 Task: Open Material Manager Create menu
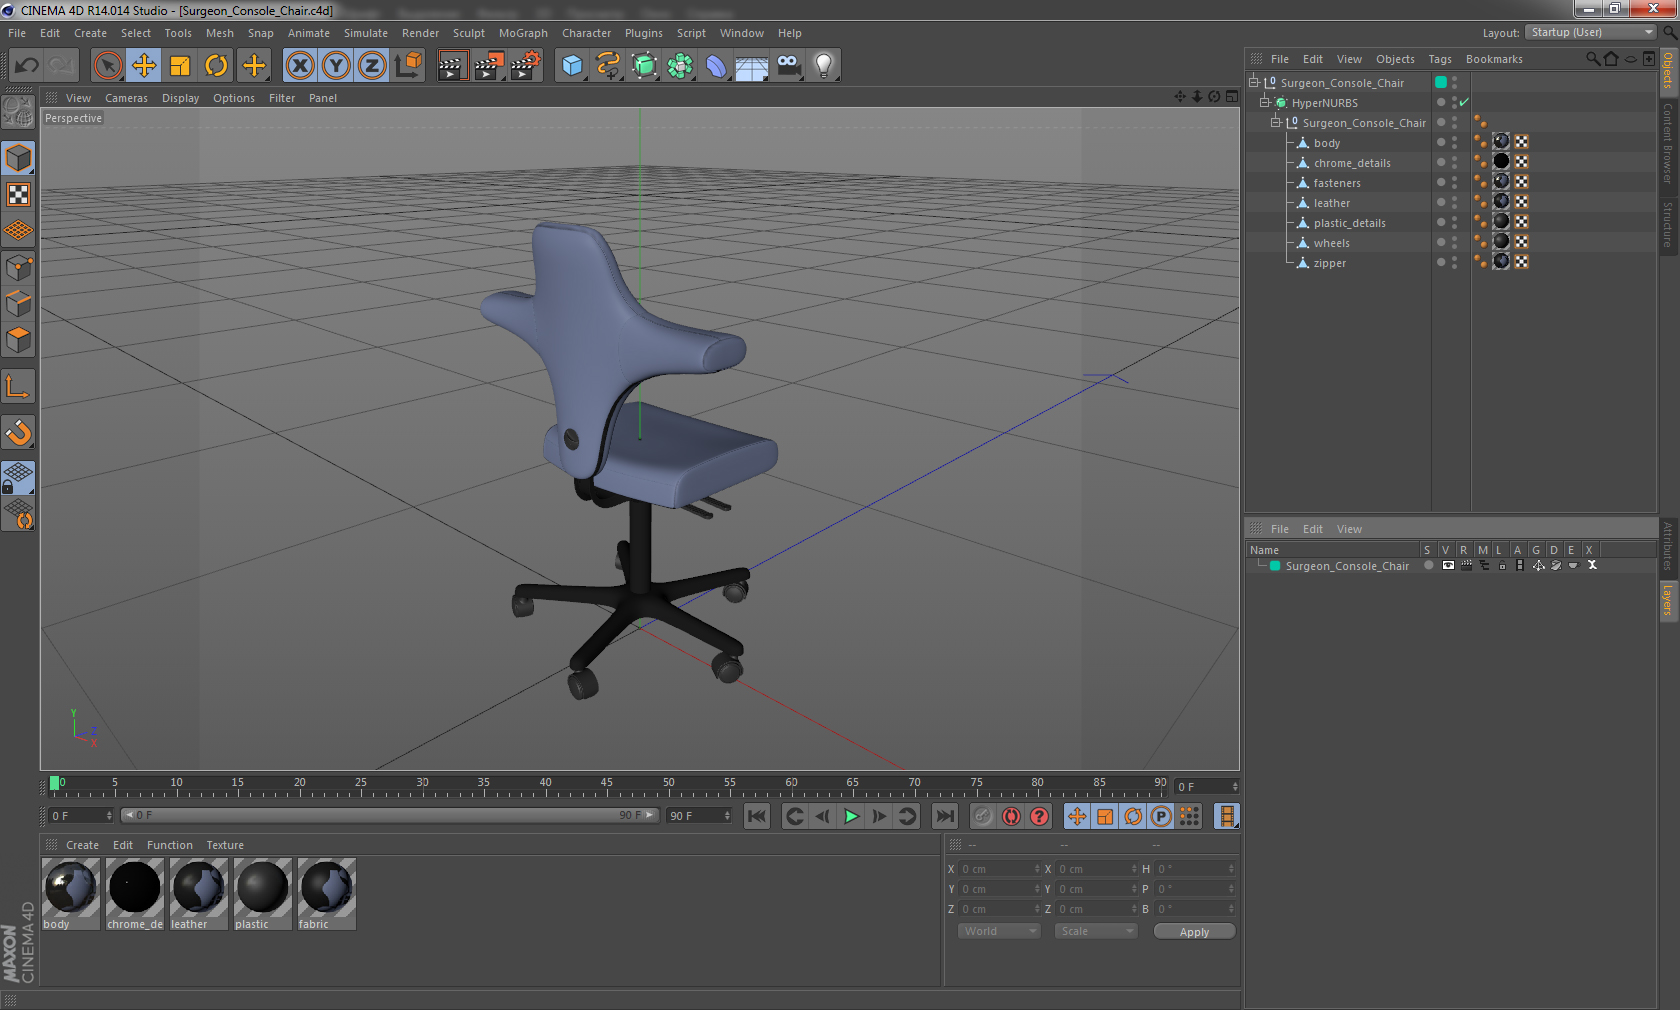tap(82, 845)
